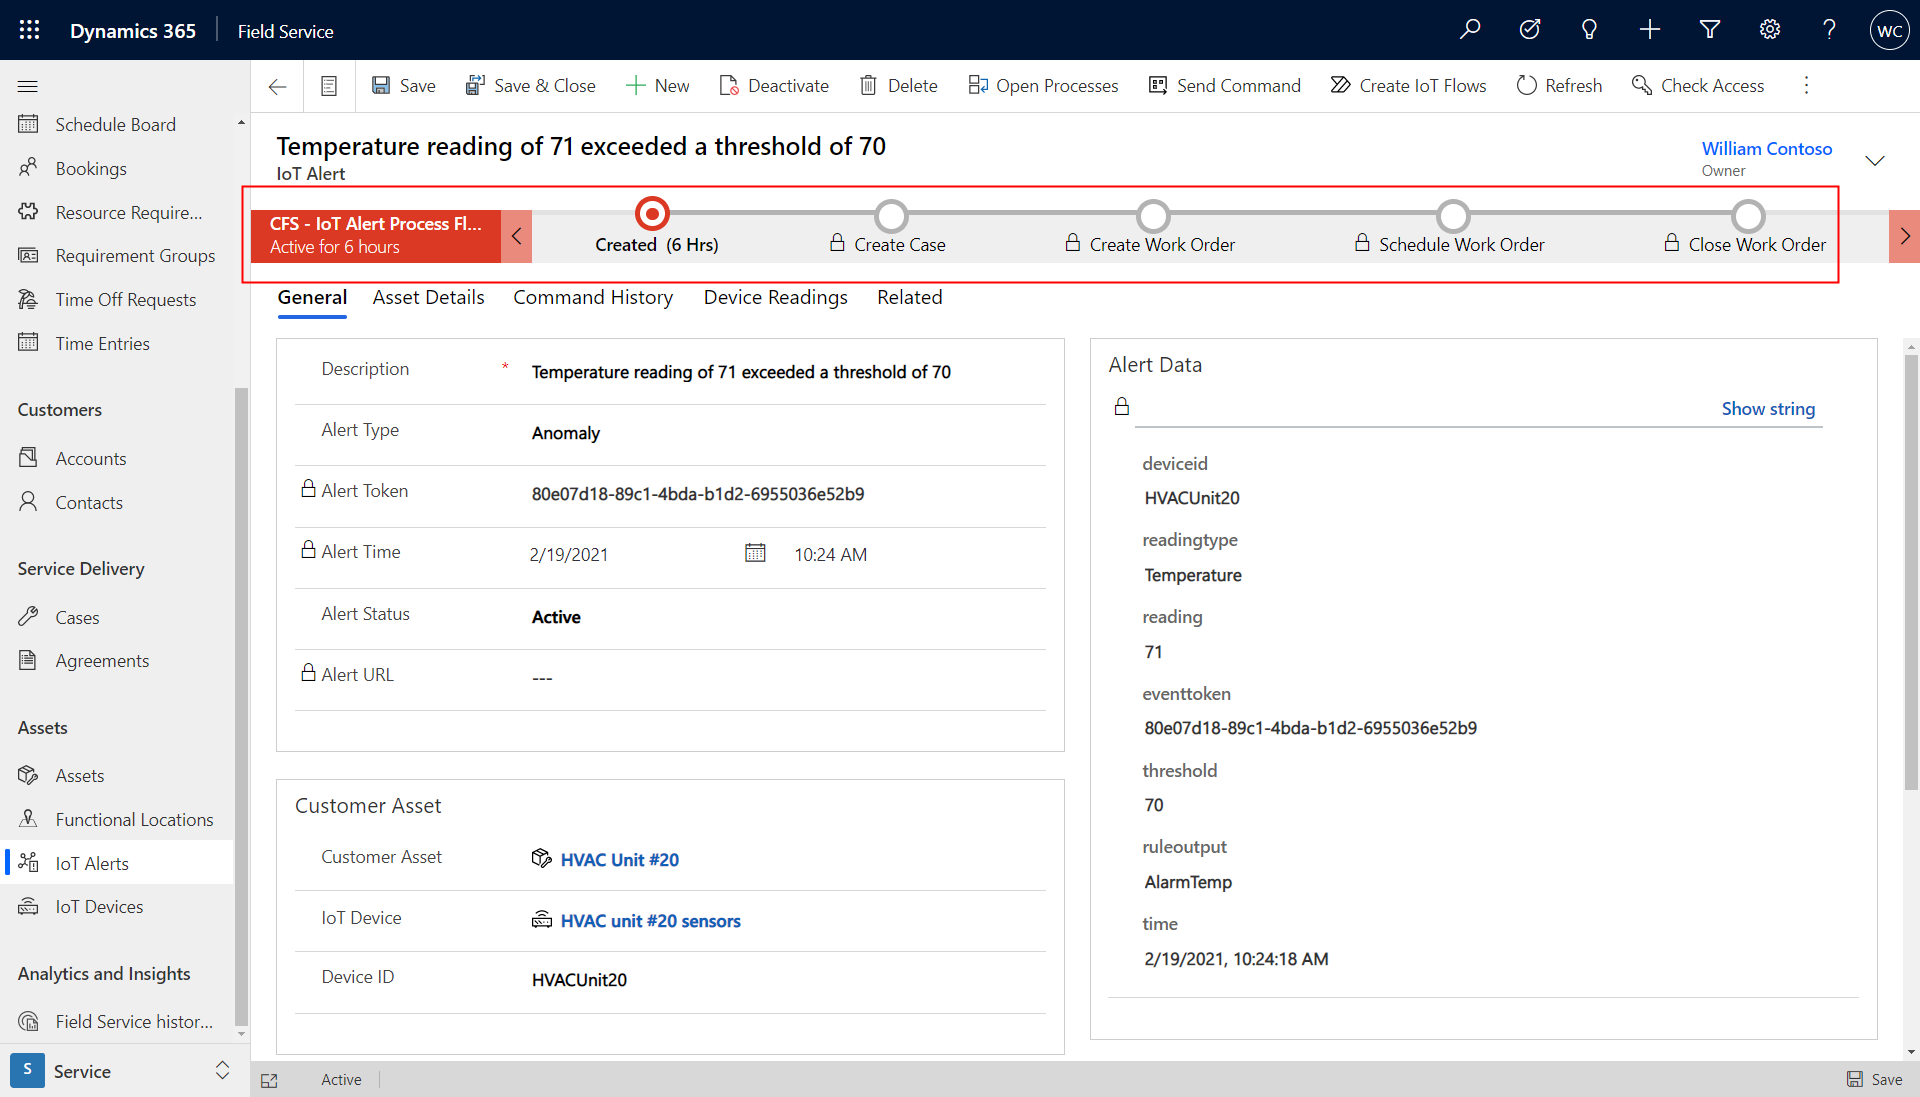Open HVAC unit #20 sensors IoT device link

tap(649, 920)
